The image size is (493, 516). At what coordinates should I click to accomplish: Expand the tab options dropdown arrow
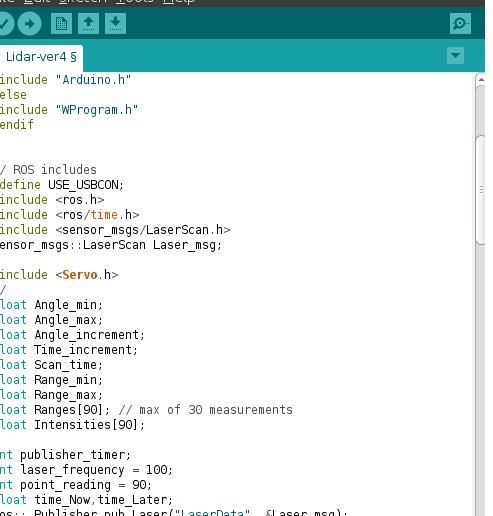455,55
